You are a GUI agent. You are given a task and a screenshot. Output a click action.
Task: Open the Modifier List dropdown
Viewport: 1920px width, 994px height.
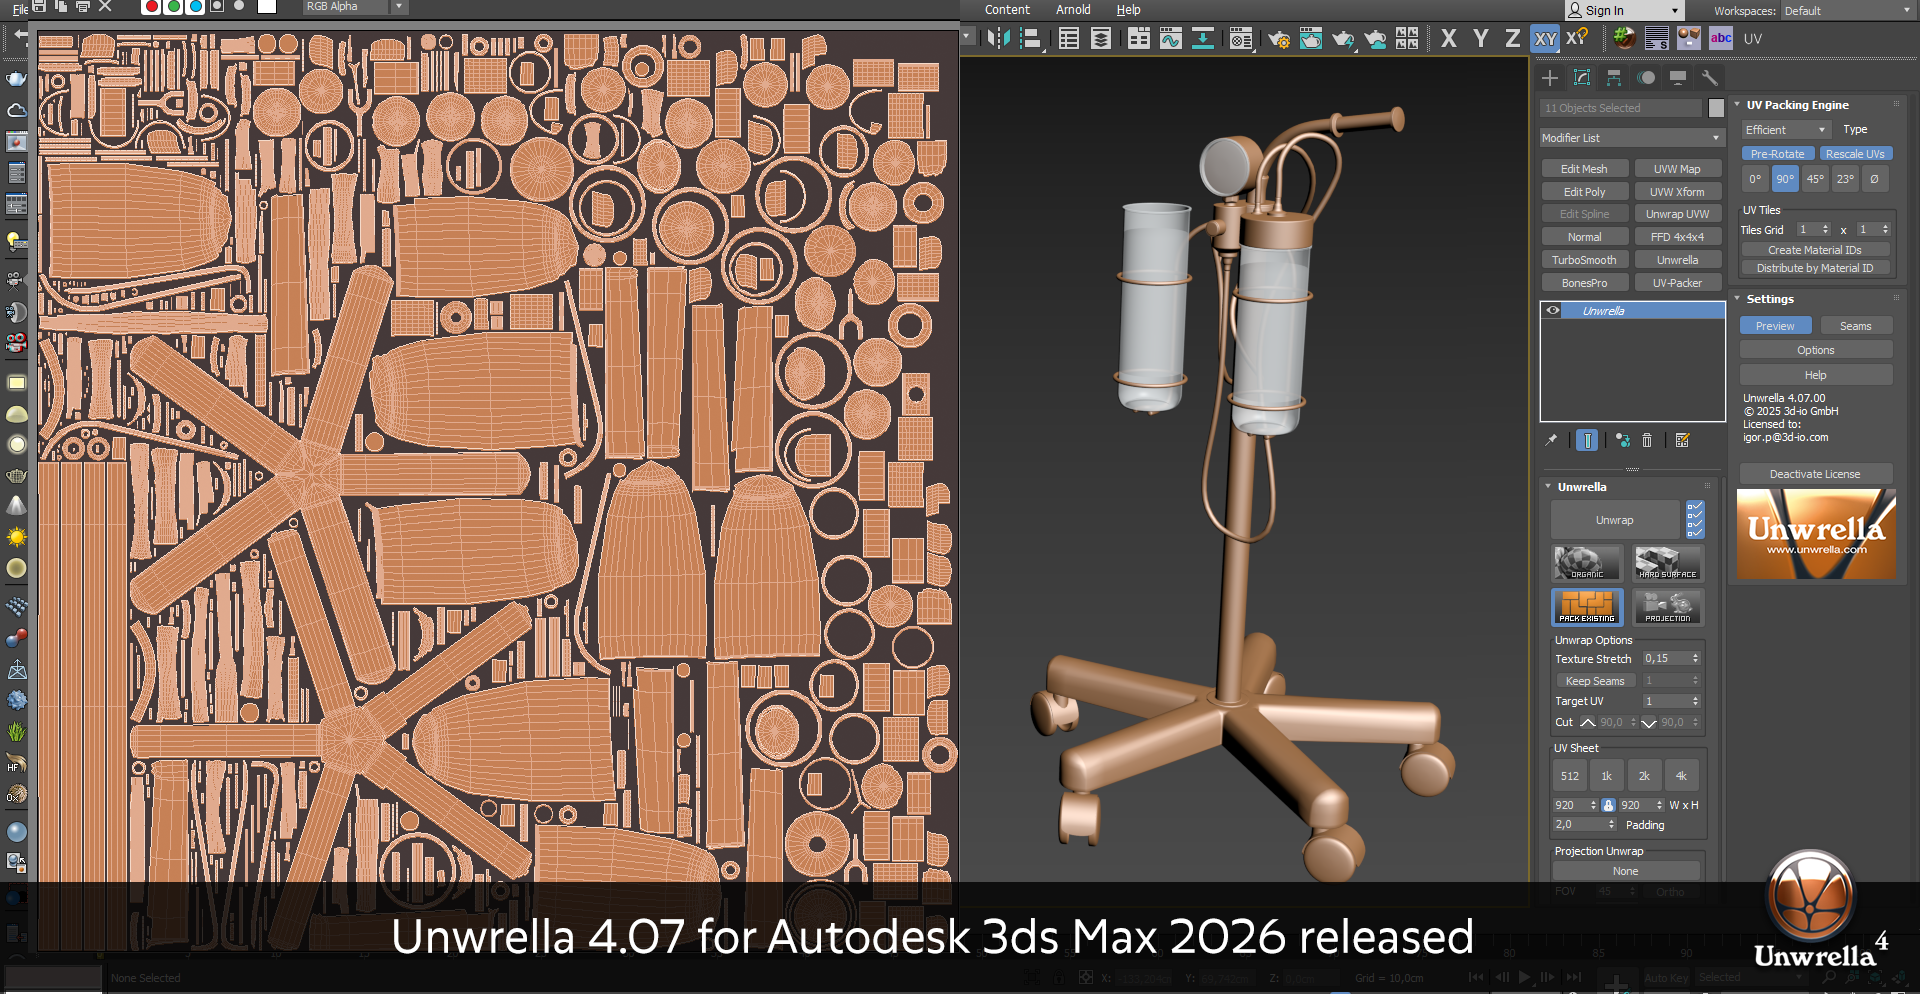pyautogui.click(x=1632, y=138)
